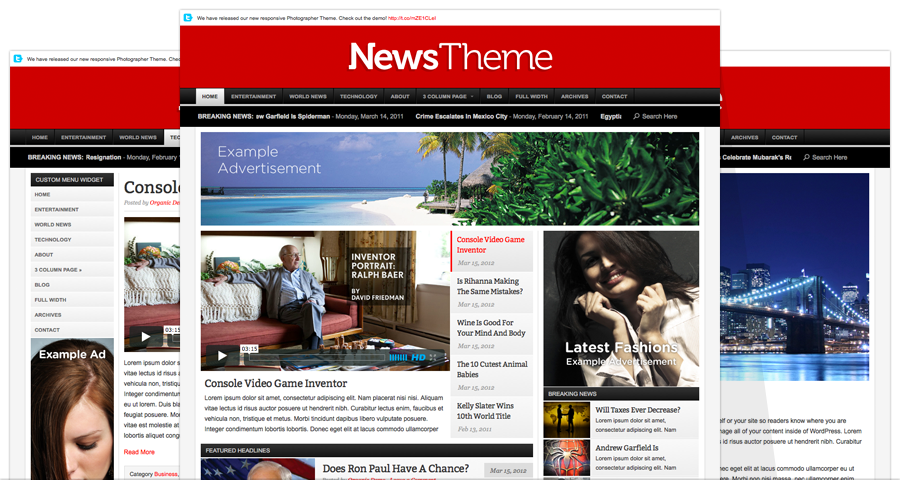Click the Search Here field in front window
The width and height of the screenshot is (900, 480).
(660, 116)
